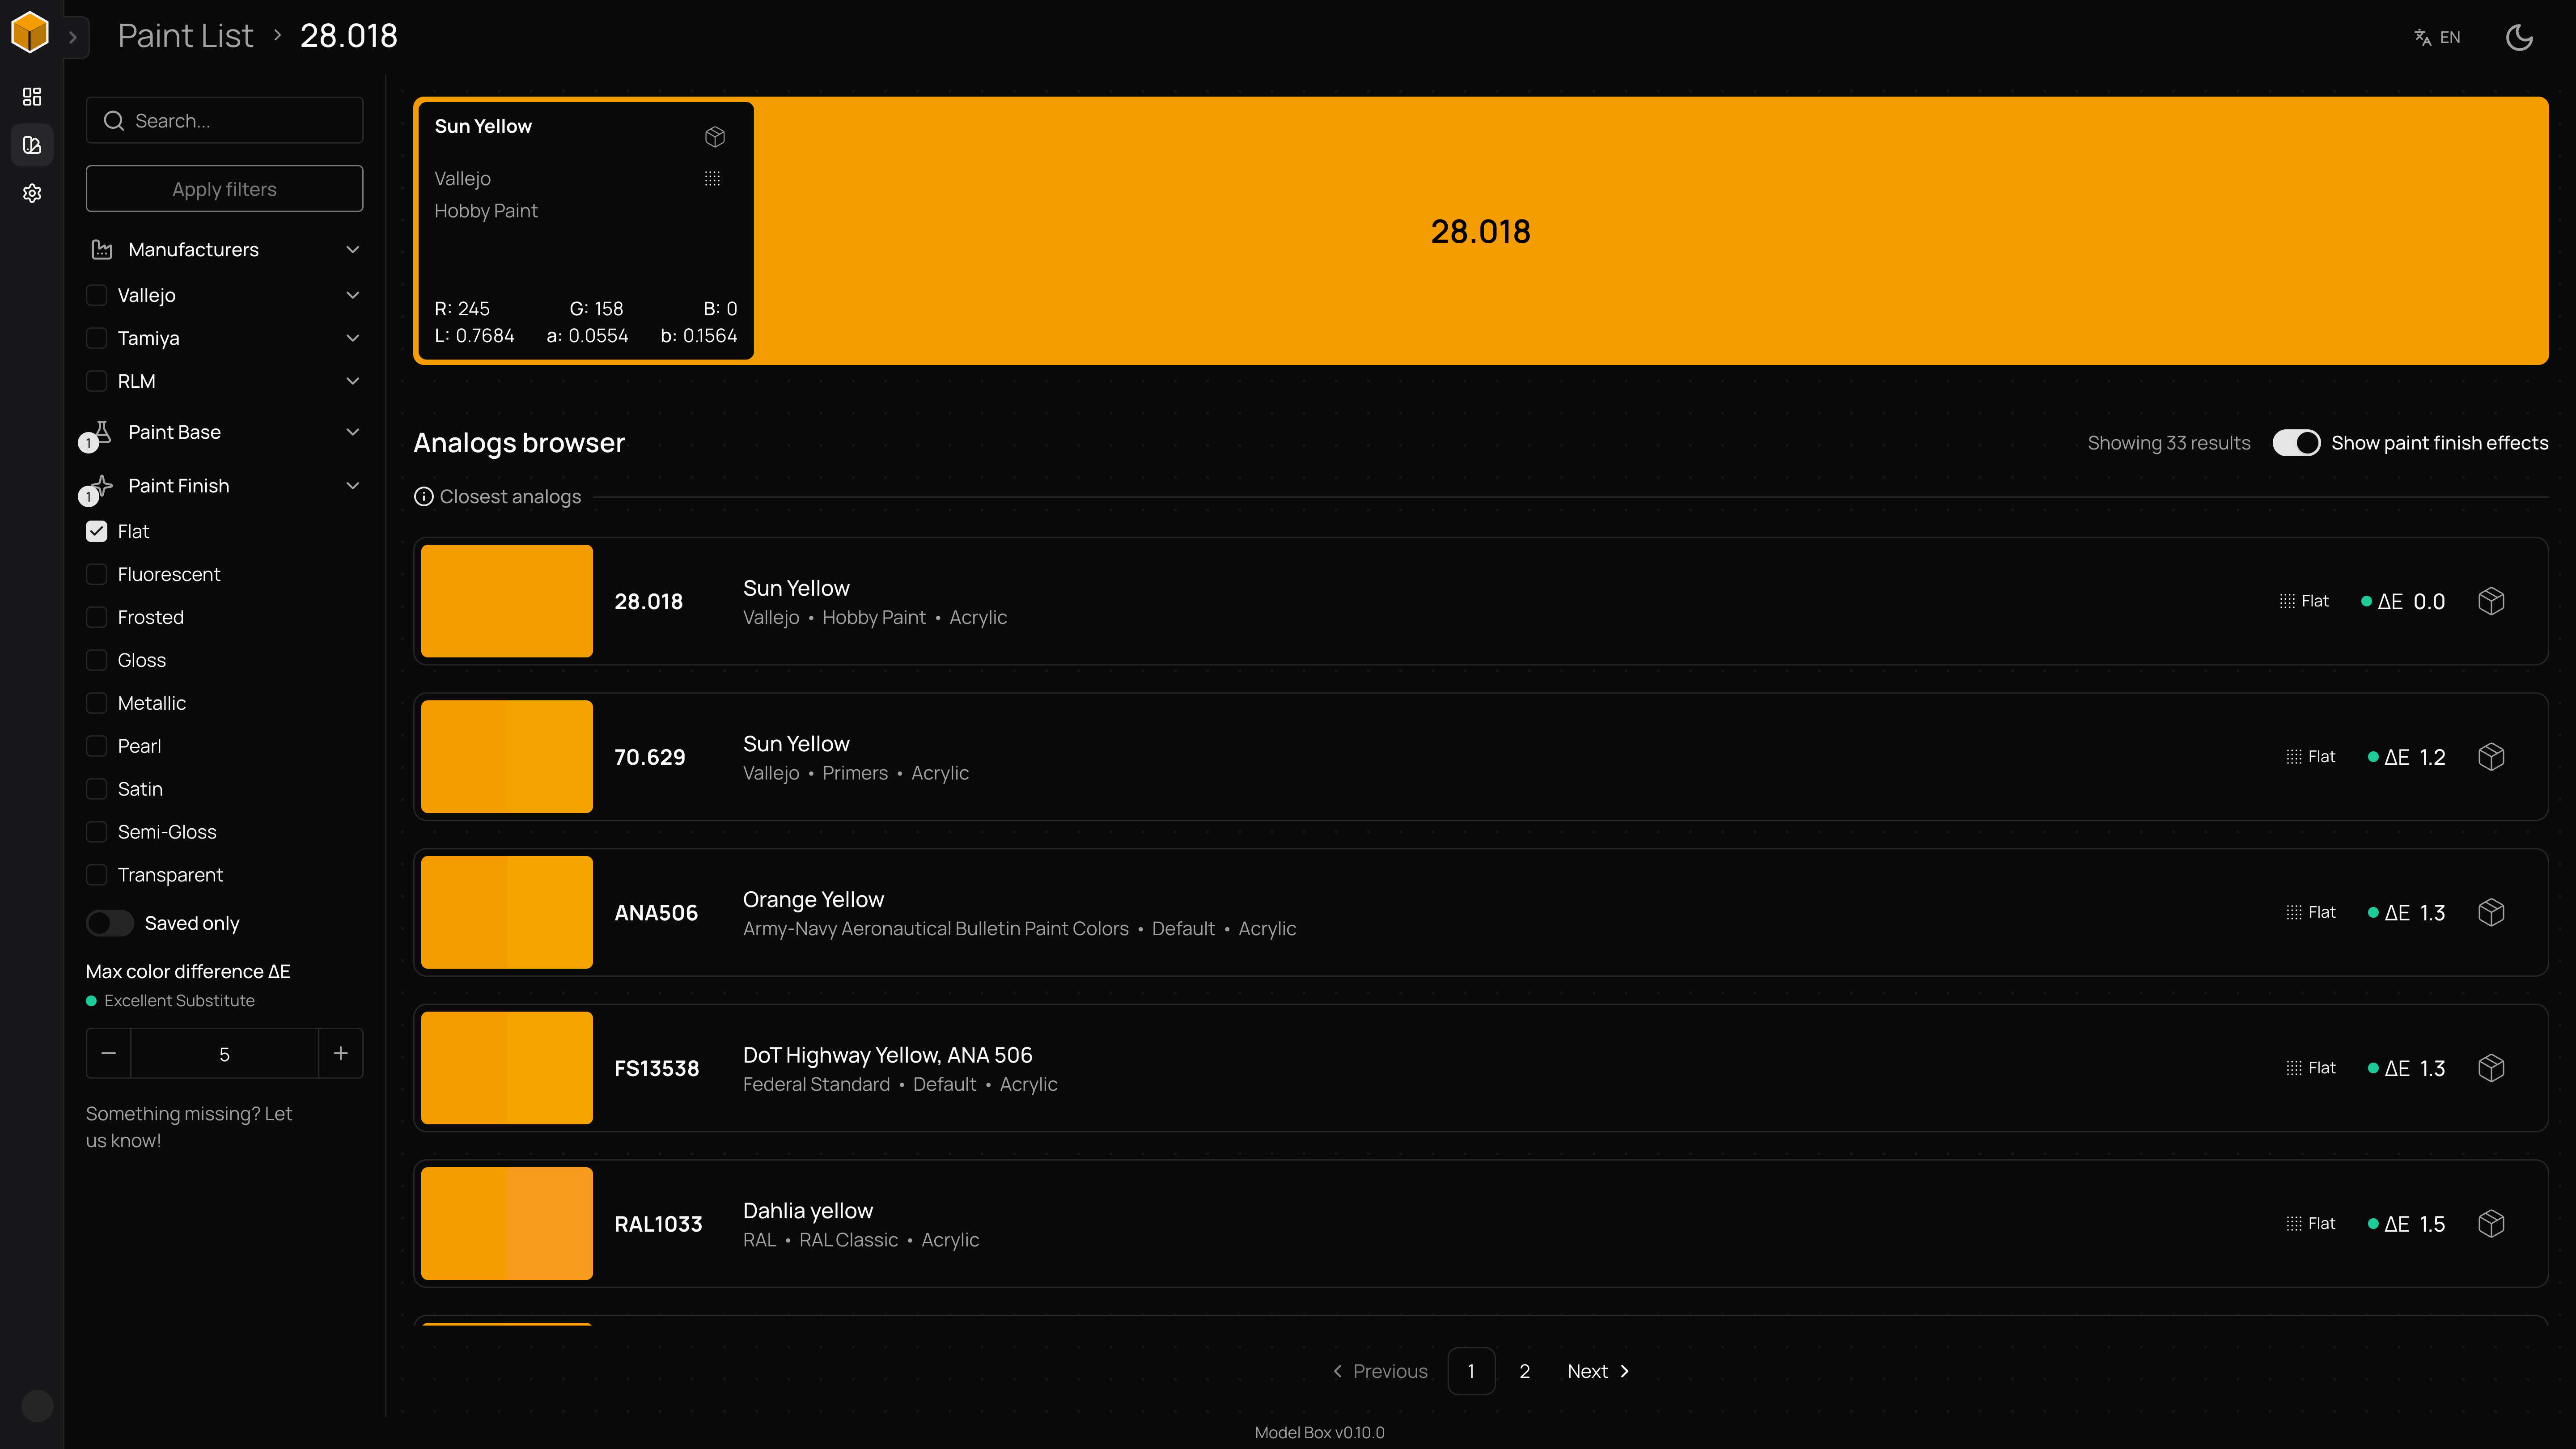Check the Semi-Gloss finish checkbox
2576x1449 pixels.
coord(96,832)
